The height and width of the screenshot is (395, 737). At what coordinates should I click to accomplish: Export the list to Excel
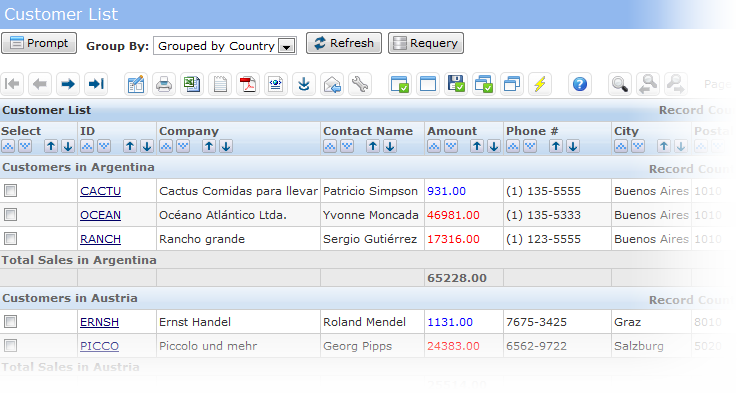(x=192, y=84)
